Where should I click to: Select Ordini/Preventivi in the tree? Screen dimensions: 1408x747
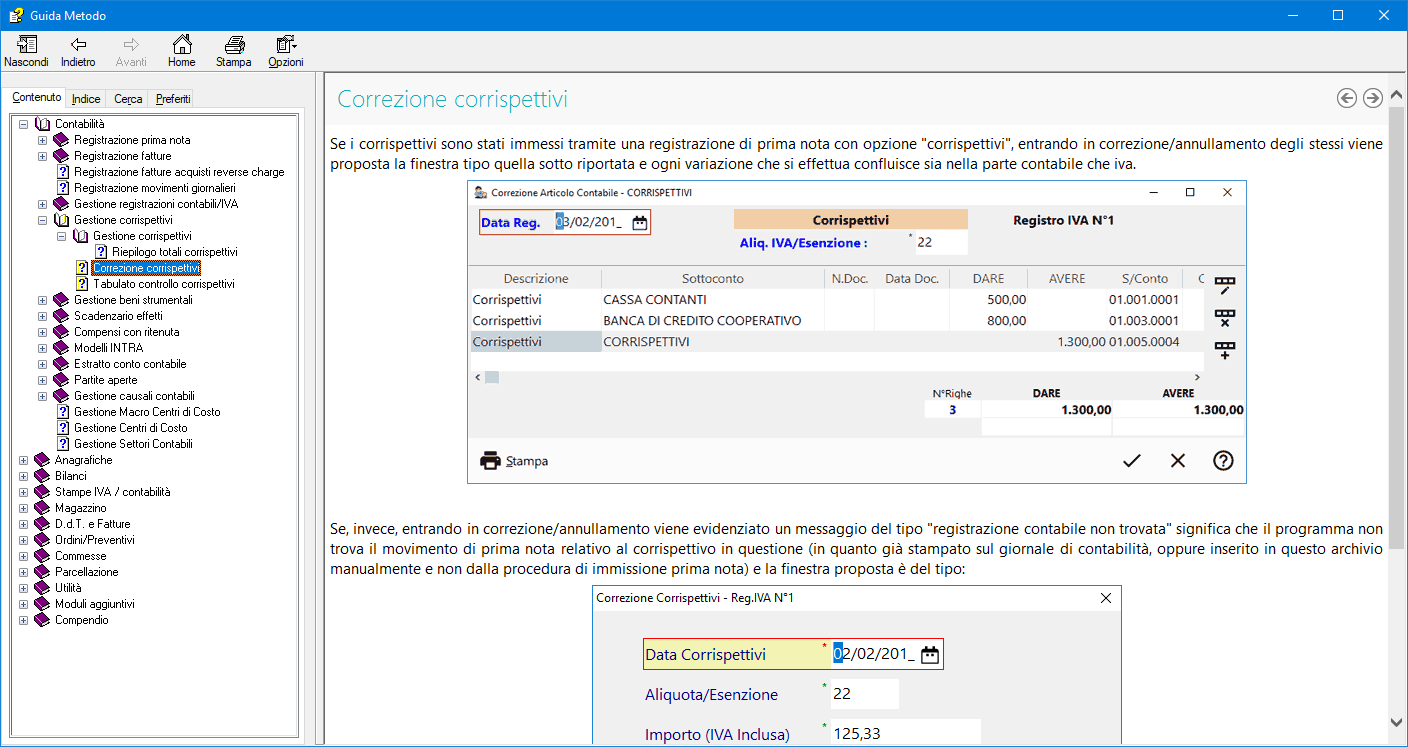[94, 540]
